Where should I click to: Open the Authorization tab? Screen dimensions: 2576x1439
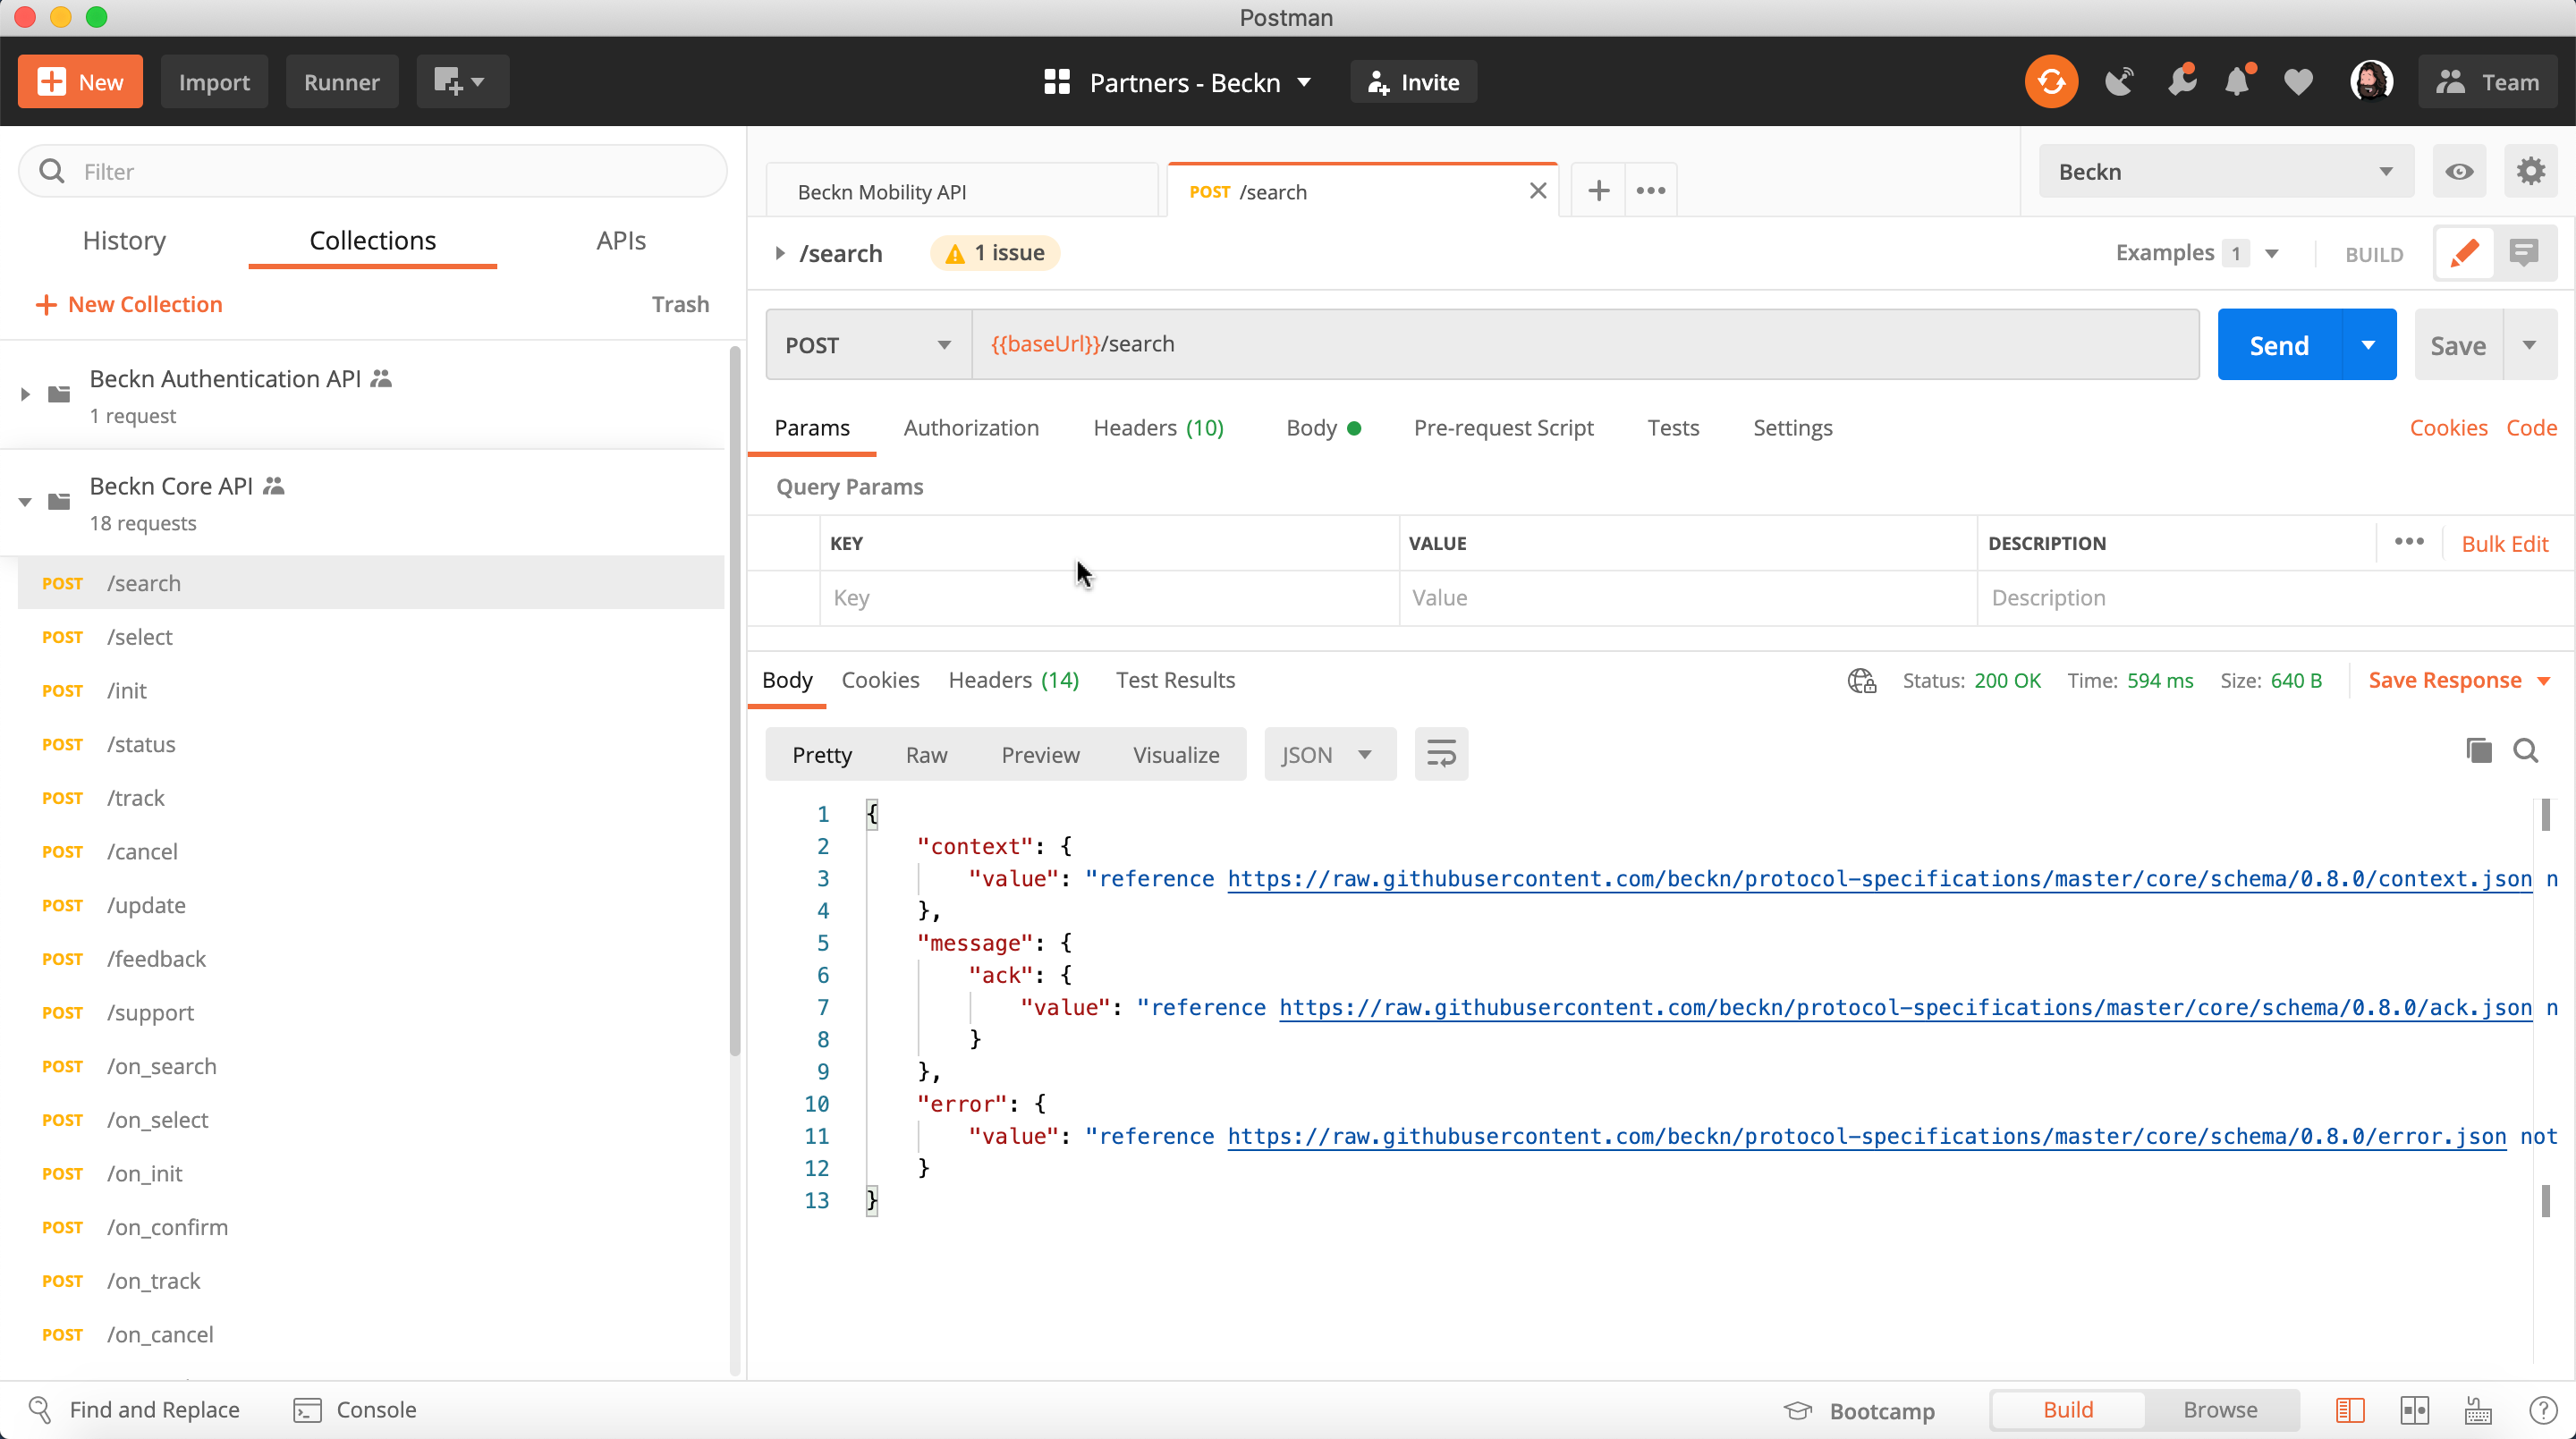pos(971,428)
